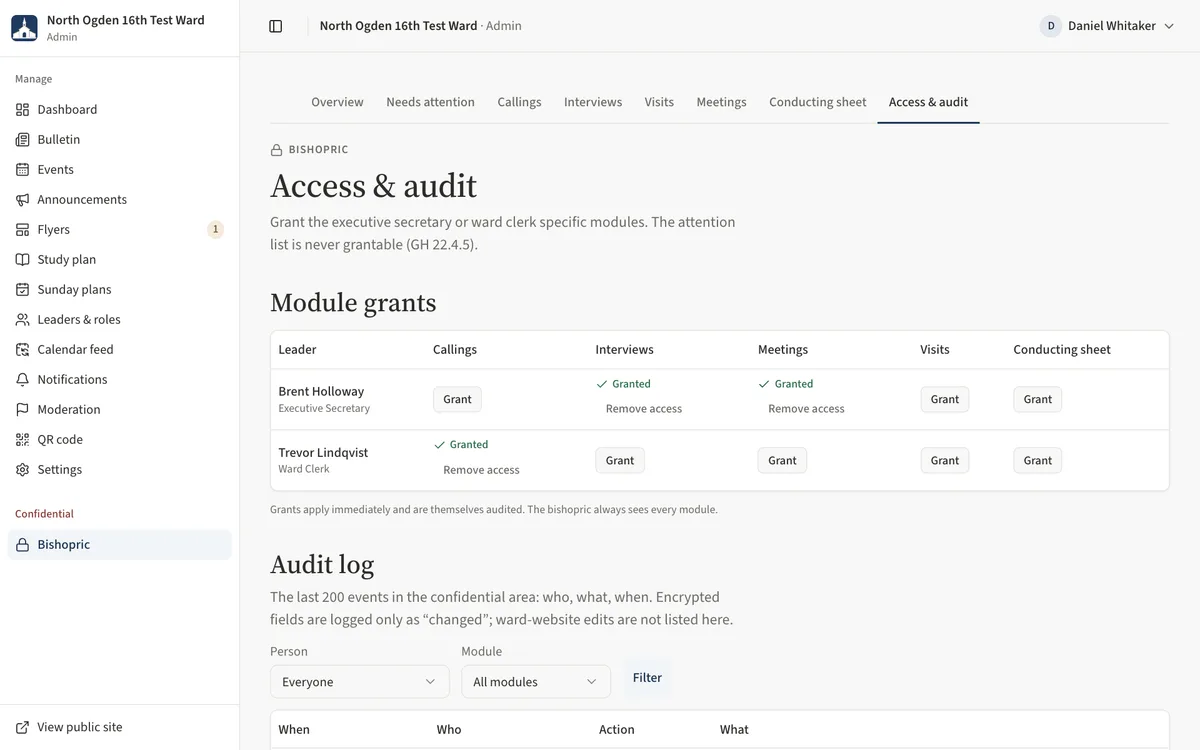Click the Ward Clerk role label

click(x=304, y=469)
